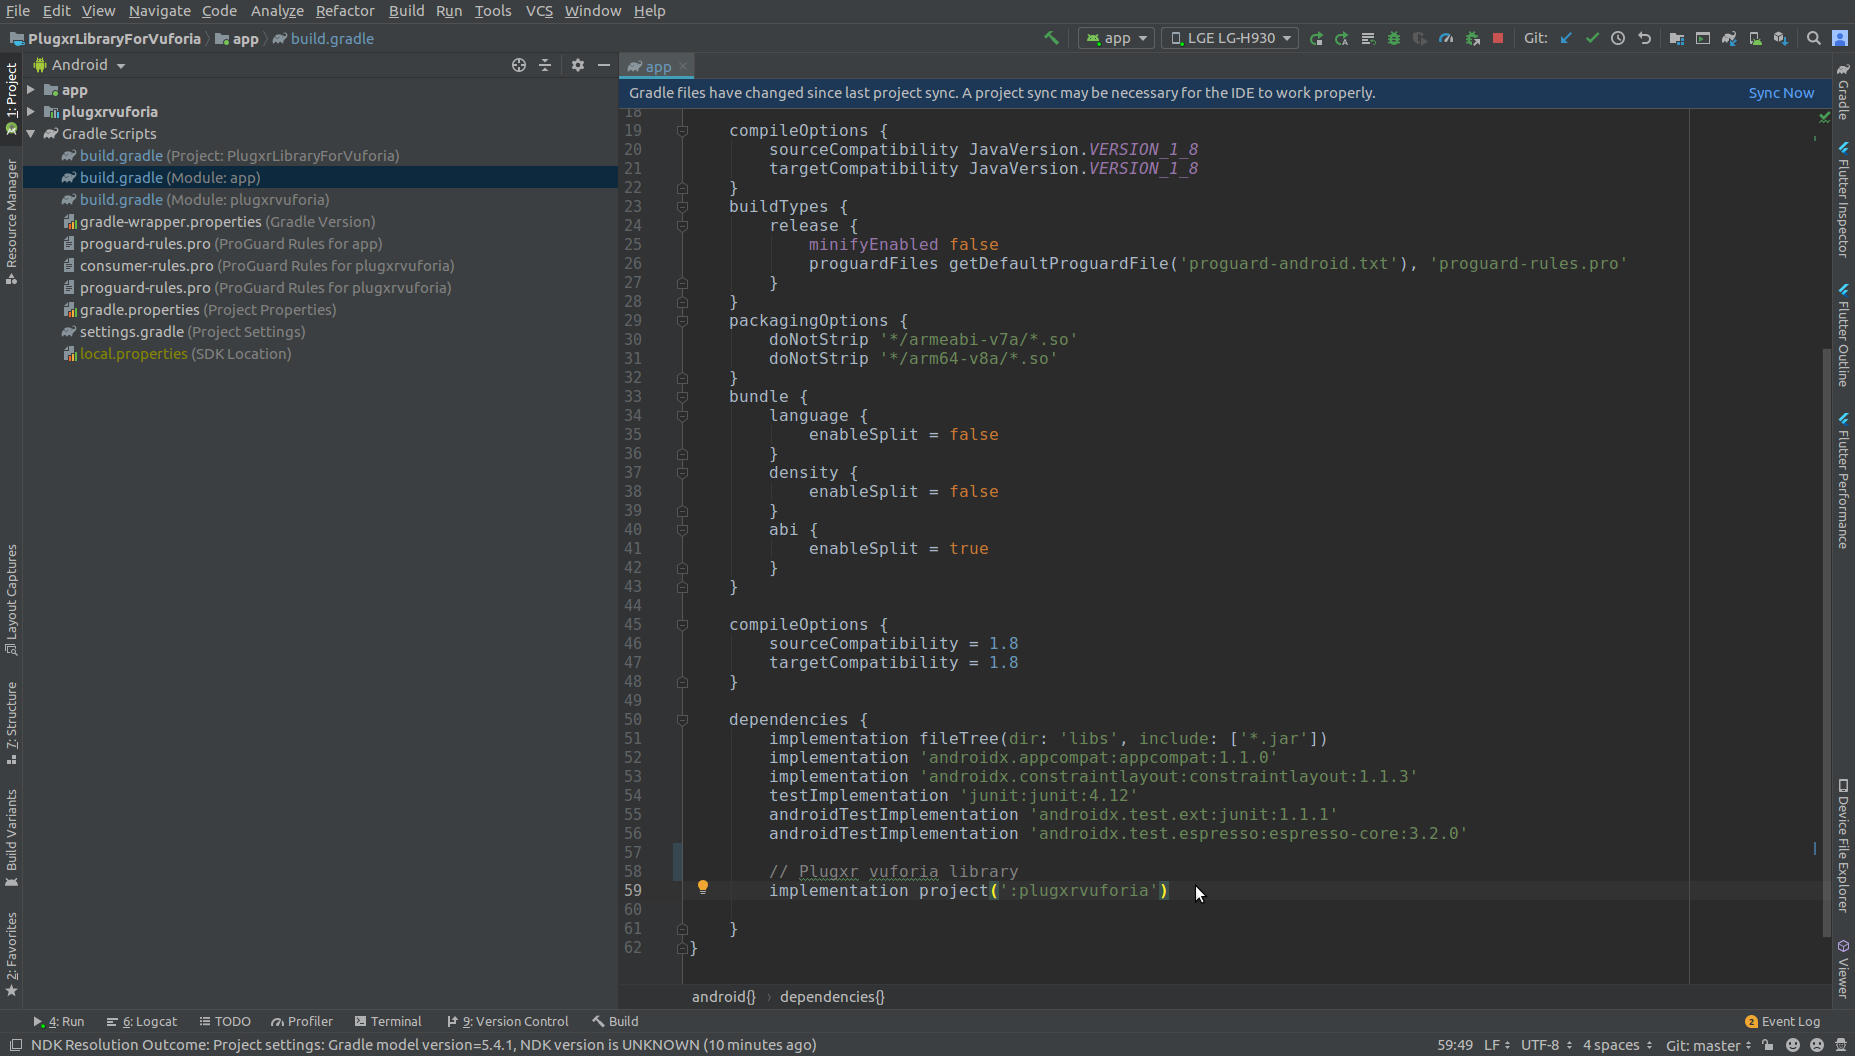This screenshot has width=1855, height=1056.
Task: Sync Project with Gradle Files icon
Action: 1729,38
